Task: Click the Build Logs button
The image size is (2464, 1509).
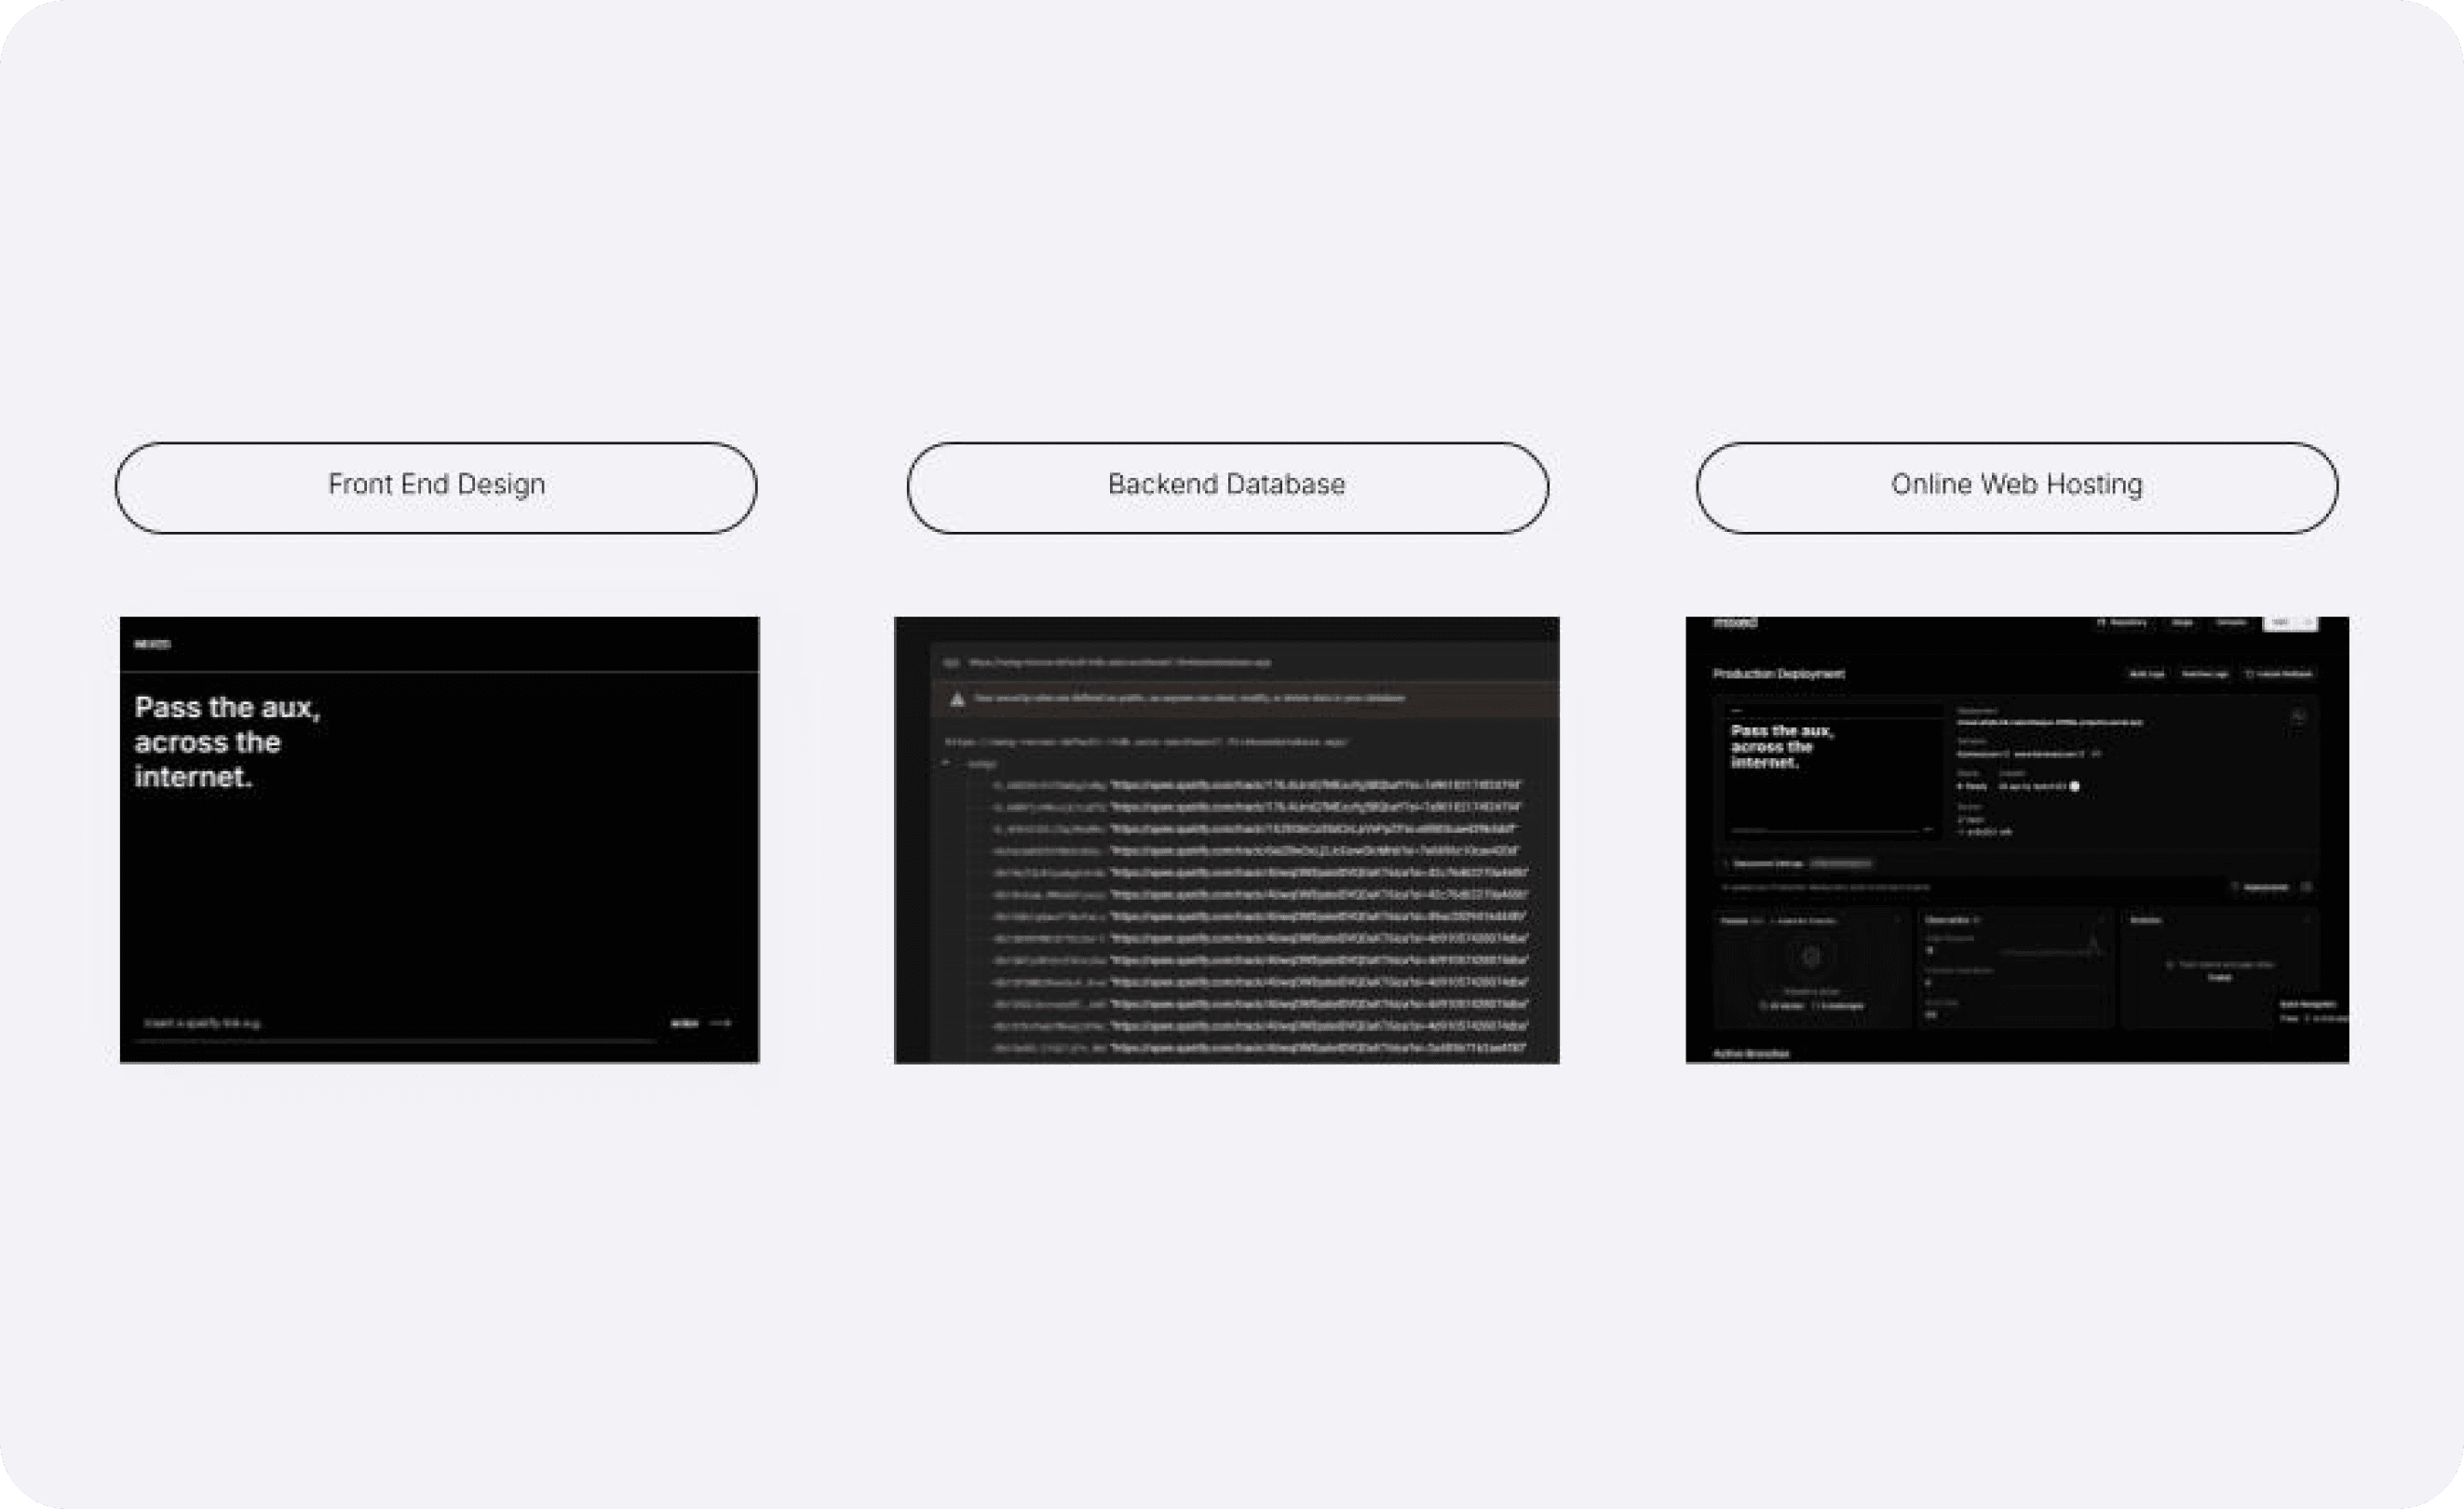Action: point(2147,674)
